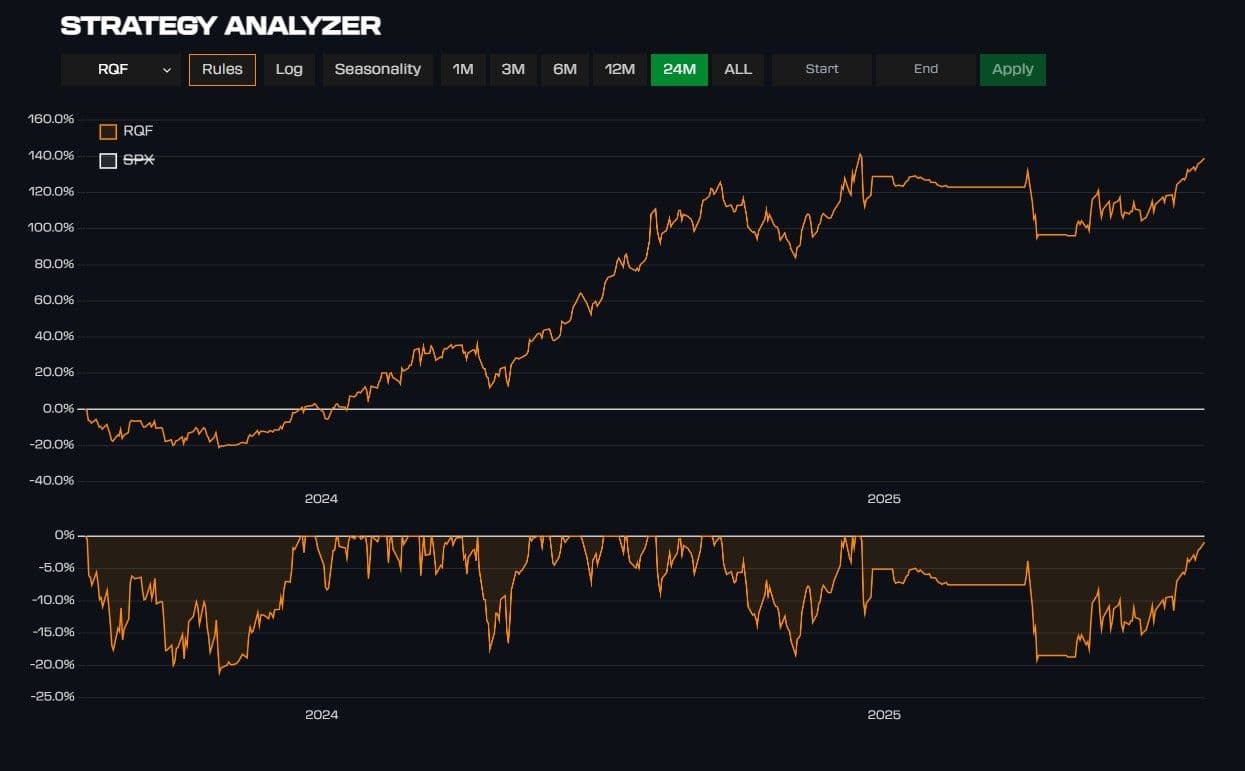Click the End date input field

pos(926,69)
